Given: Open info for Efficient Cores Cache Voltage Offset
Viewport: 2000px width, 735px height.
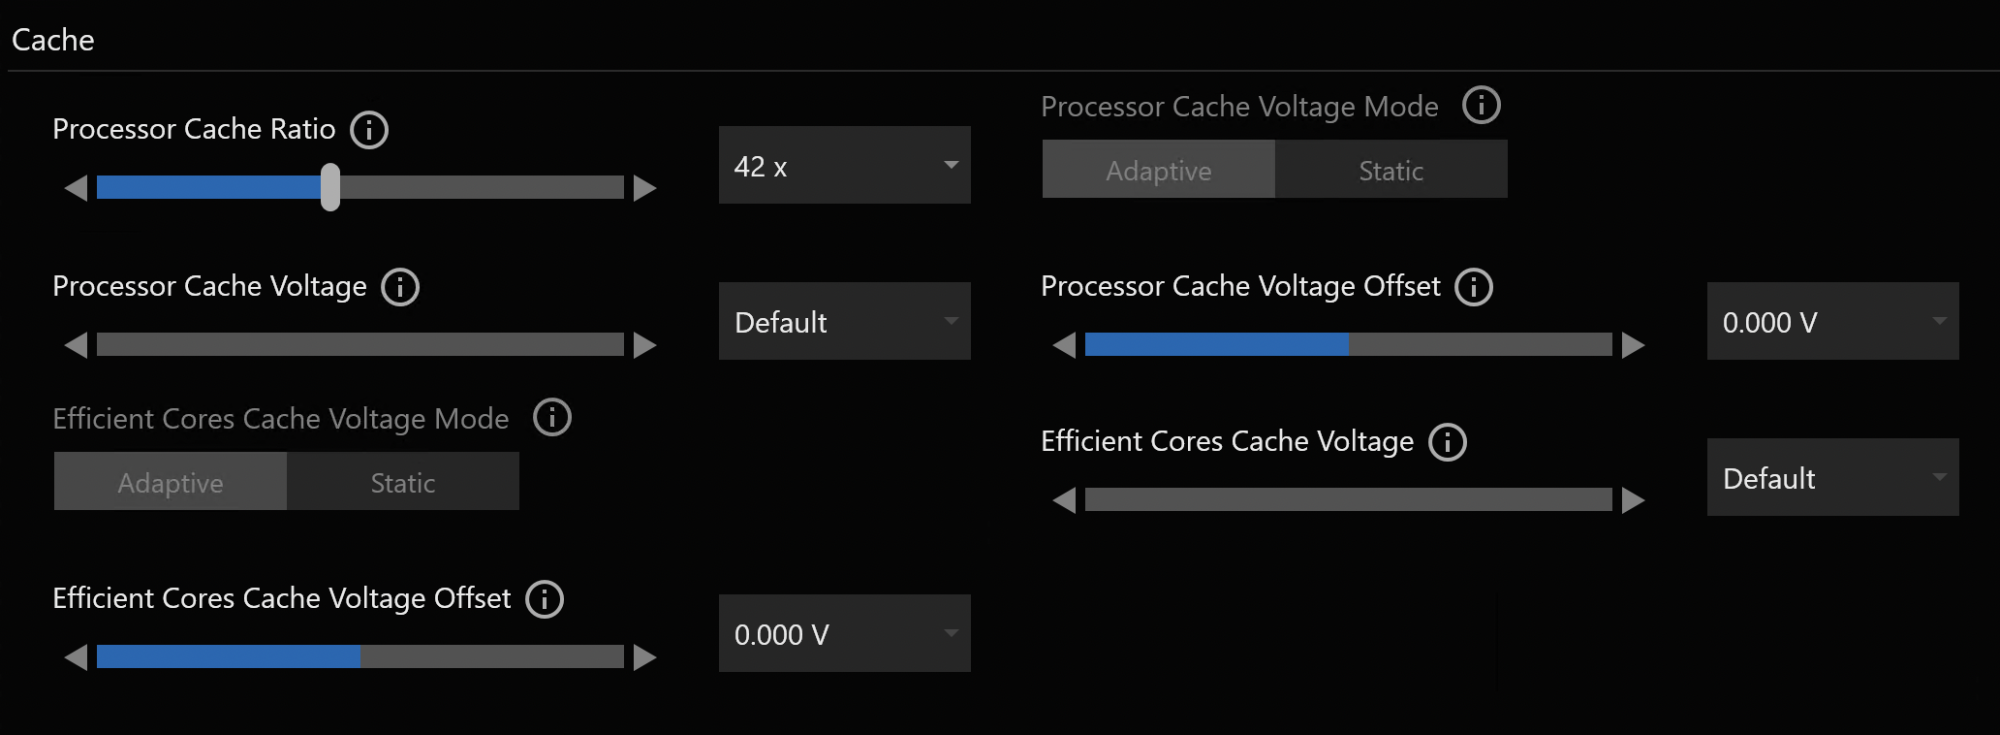Looking at the screenshot, I should coord(545,599).
